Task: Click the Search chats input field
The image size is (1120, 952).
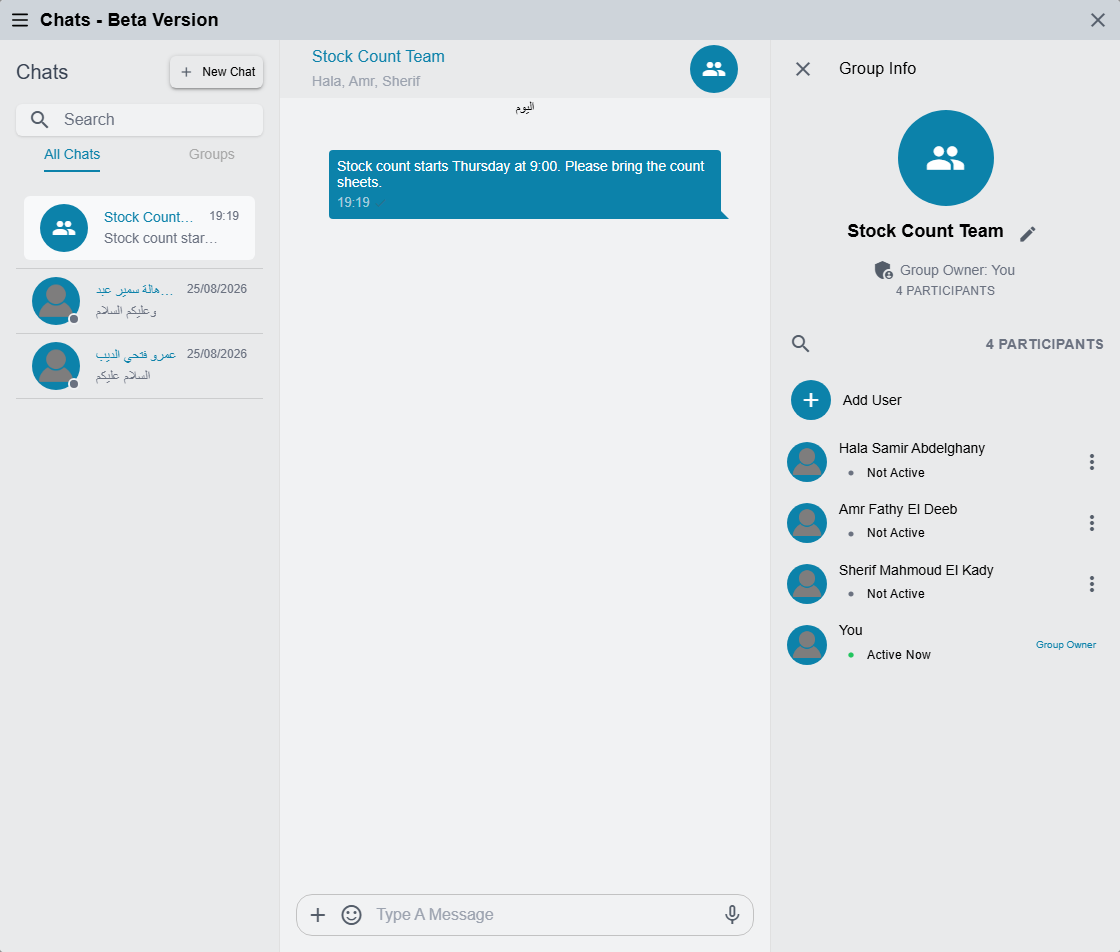Action: coord(139,120)
